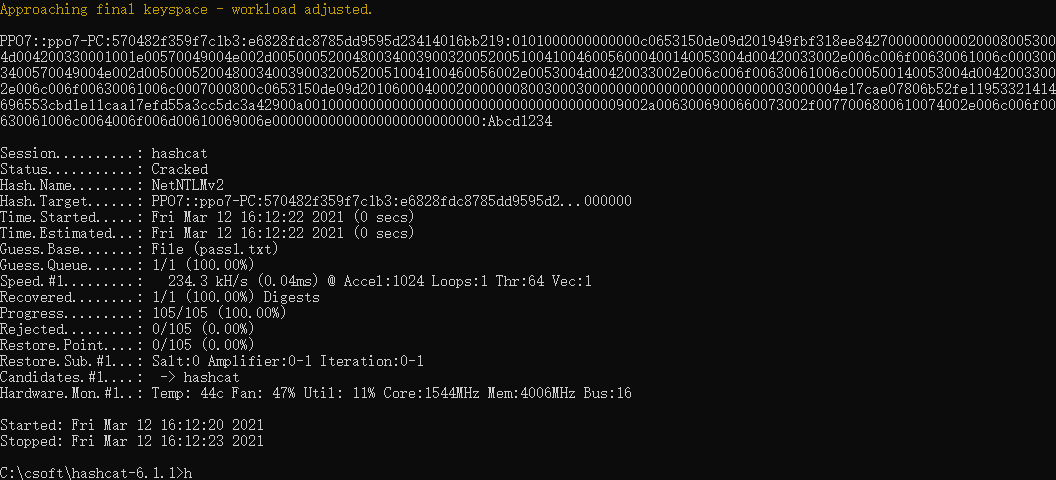Click the Guess.Base pass1.txt file entry

215,250
